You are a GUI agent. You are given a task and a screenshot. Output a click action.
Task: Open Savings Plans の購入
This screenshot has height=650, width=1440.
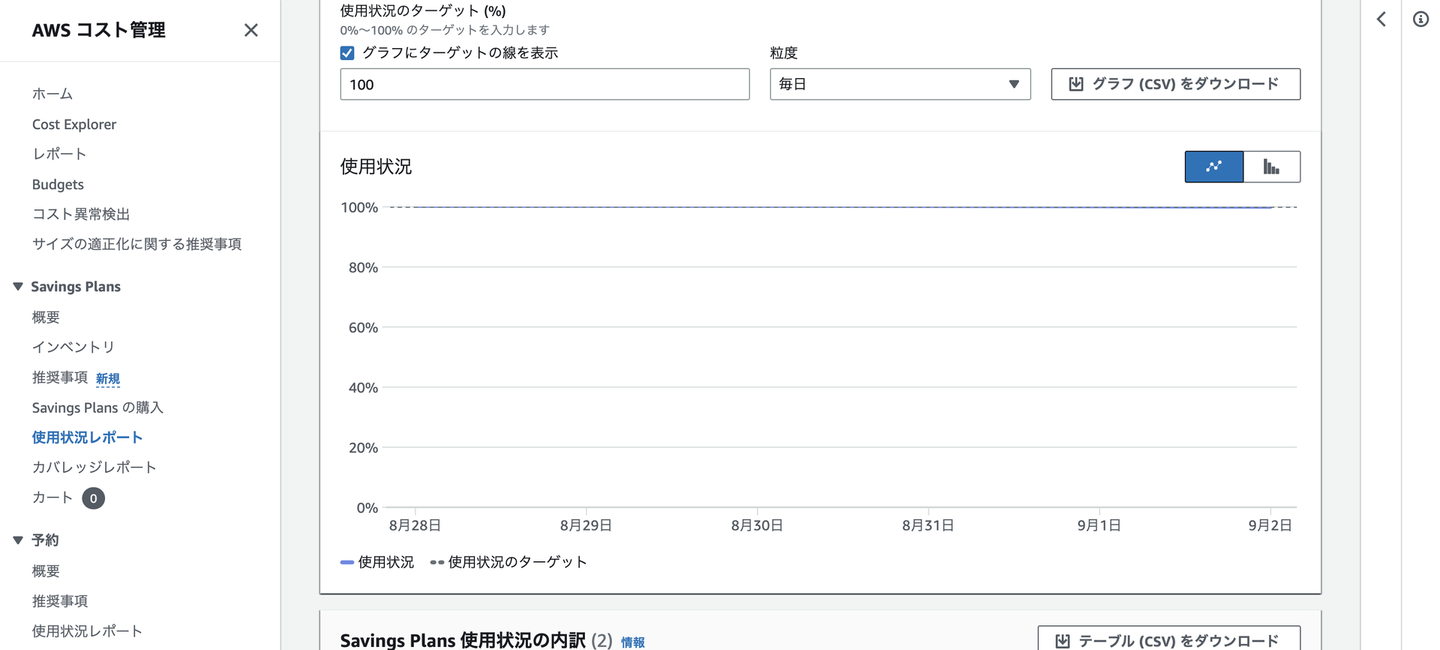click(x=98, y=407)
